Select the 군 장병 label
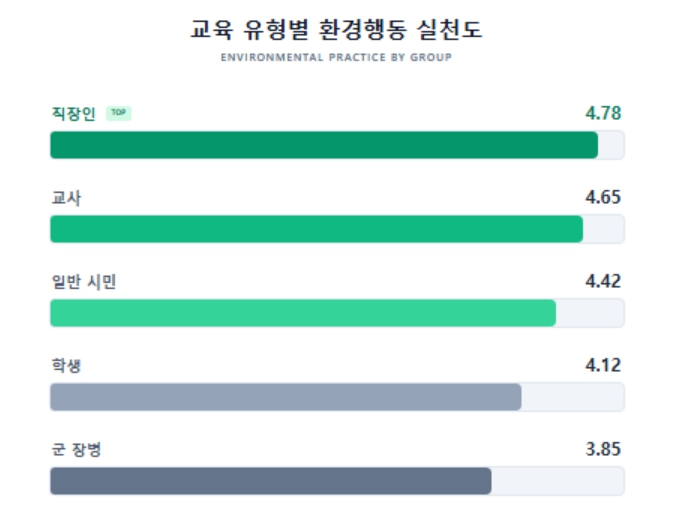 click(x=75, y=450)
